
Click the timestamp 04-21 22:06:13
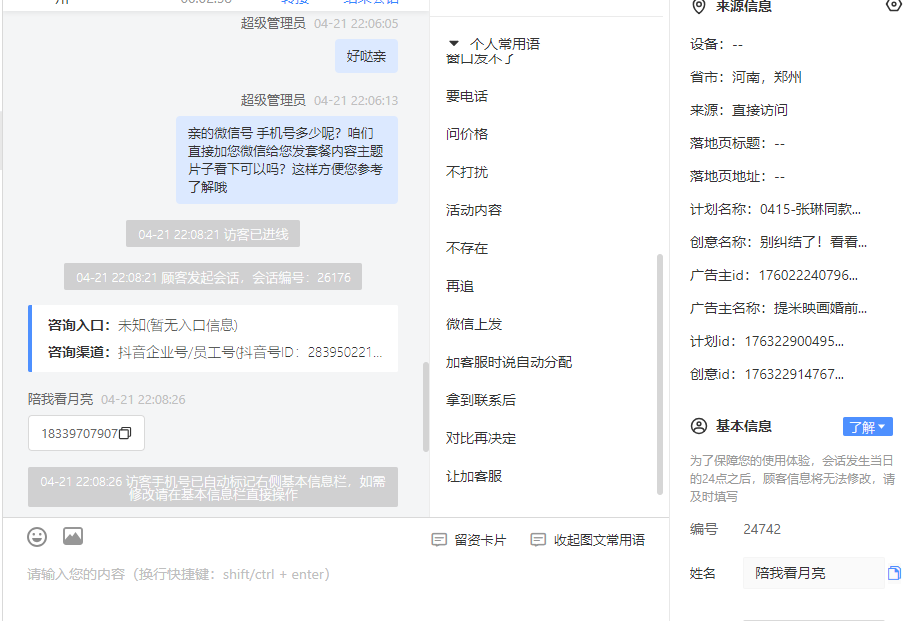(356, 100)
